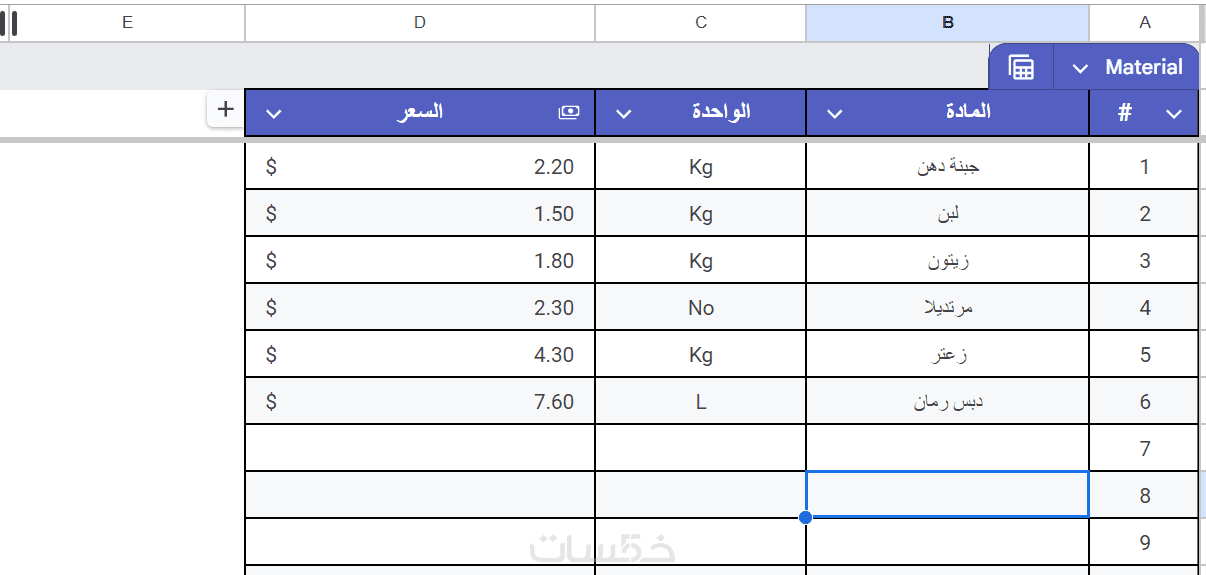
Task: Click the plus icon to add a column
Action: click(x=225, y=109)
